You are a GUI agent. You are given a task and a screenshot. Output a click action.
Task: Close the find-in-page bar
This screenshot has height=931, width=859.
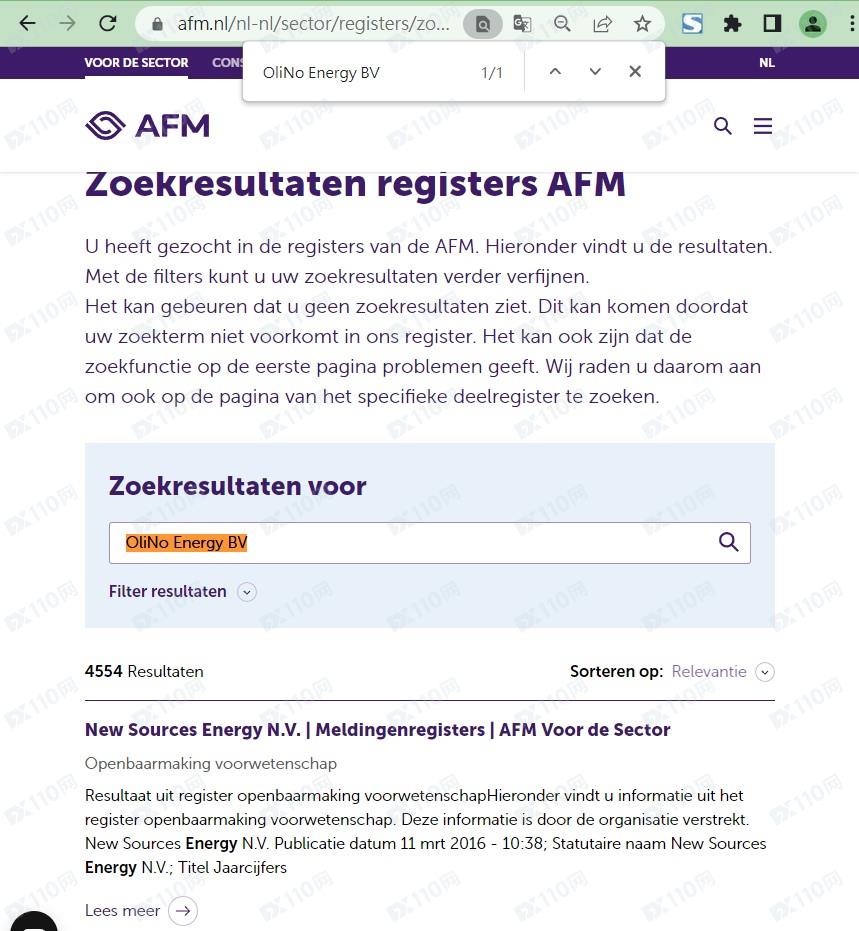(635, 72)
